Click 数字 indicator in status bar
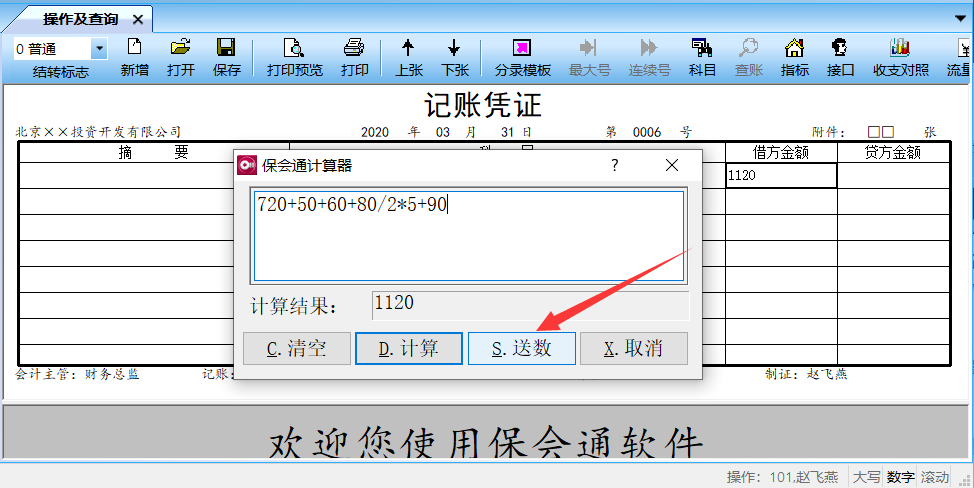Viewport: 974px width, 488px height. point(900,477)
